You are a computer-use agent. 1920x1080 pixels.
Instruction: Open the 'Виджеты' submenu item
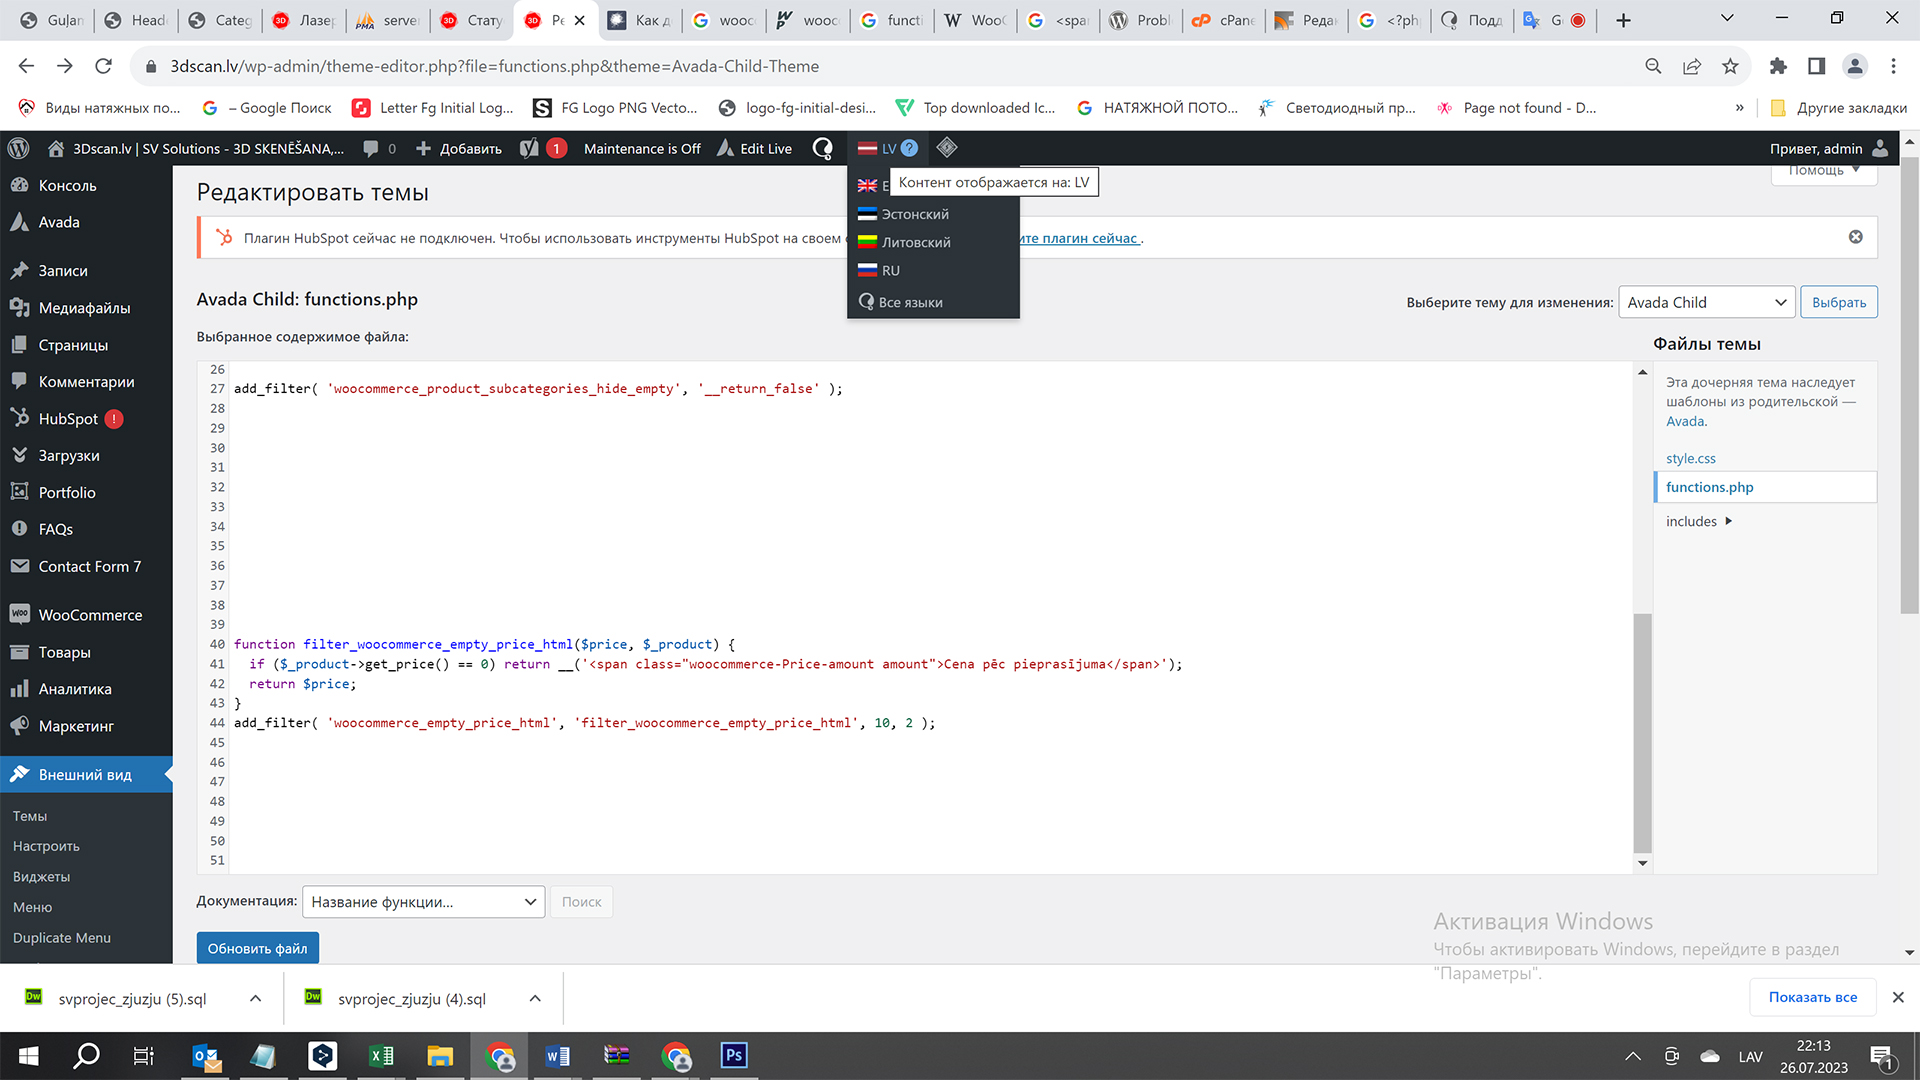(x=41, y=876)
